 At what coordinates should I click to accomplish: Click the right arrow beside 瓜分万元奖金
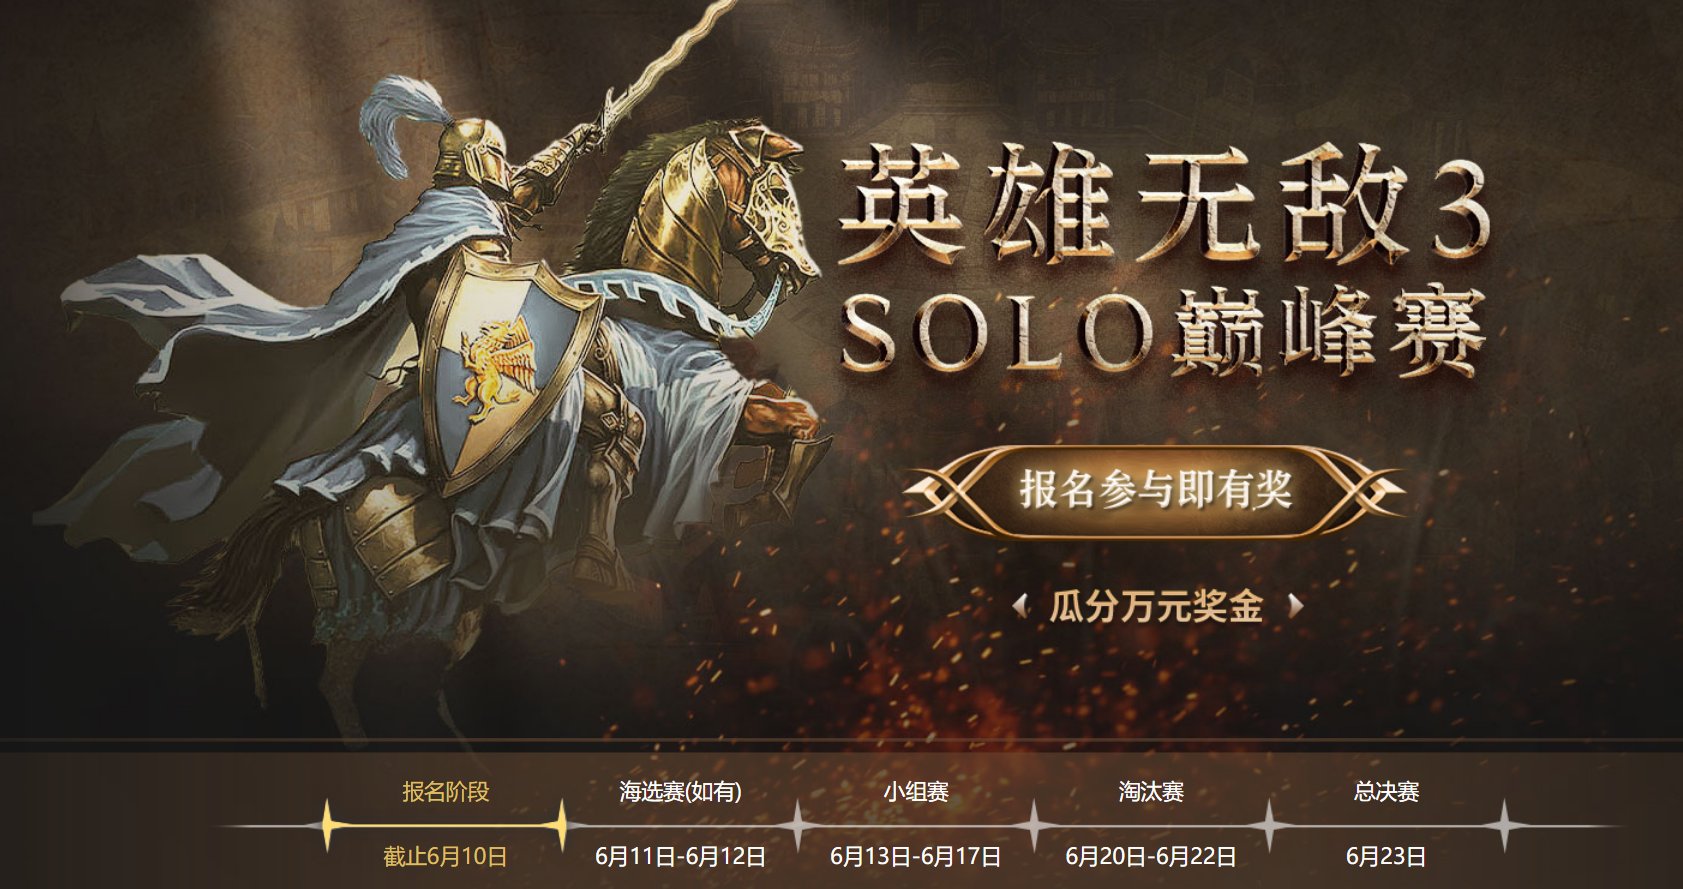point(1295,606)
